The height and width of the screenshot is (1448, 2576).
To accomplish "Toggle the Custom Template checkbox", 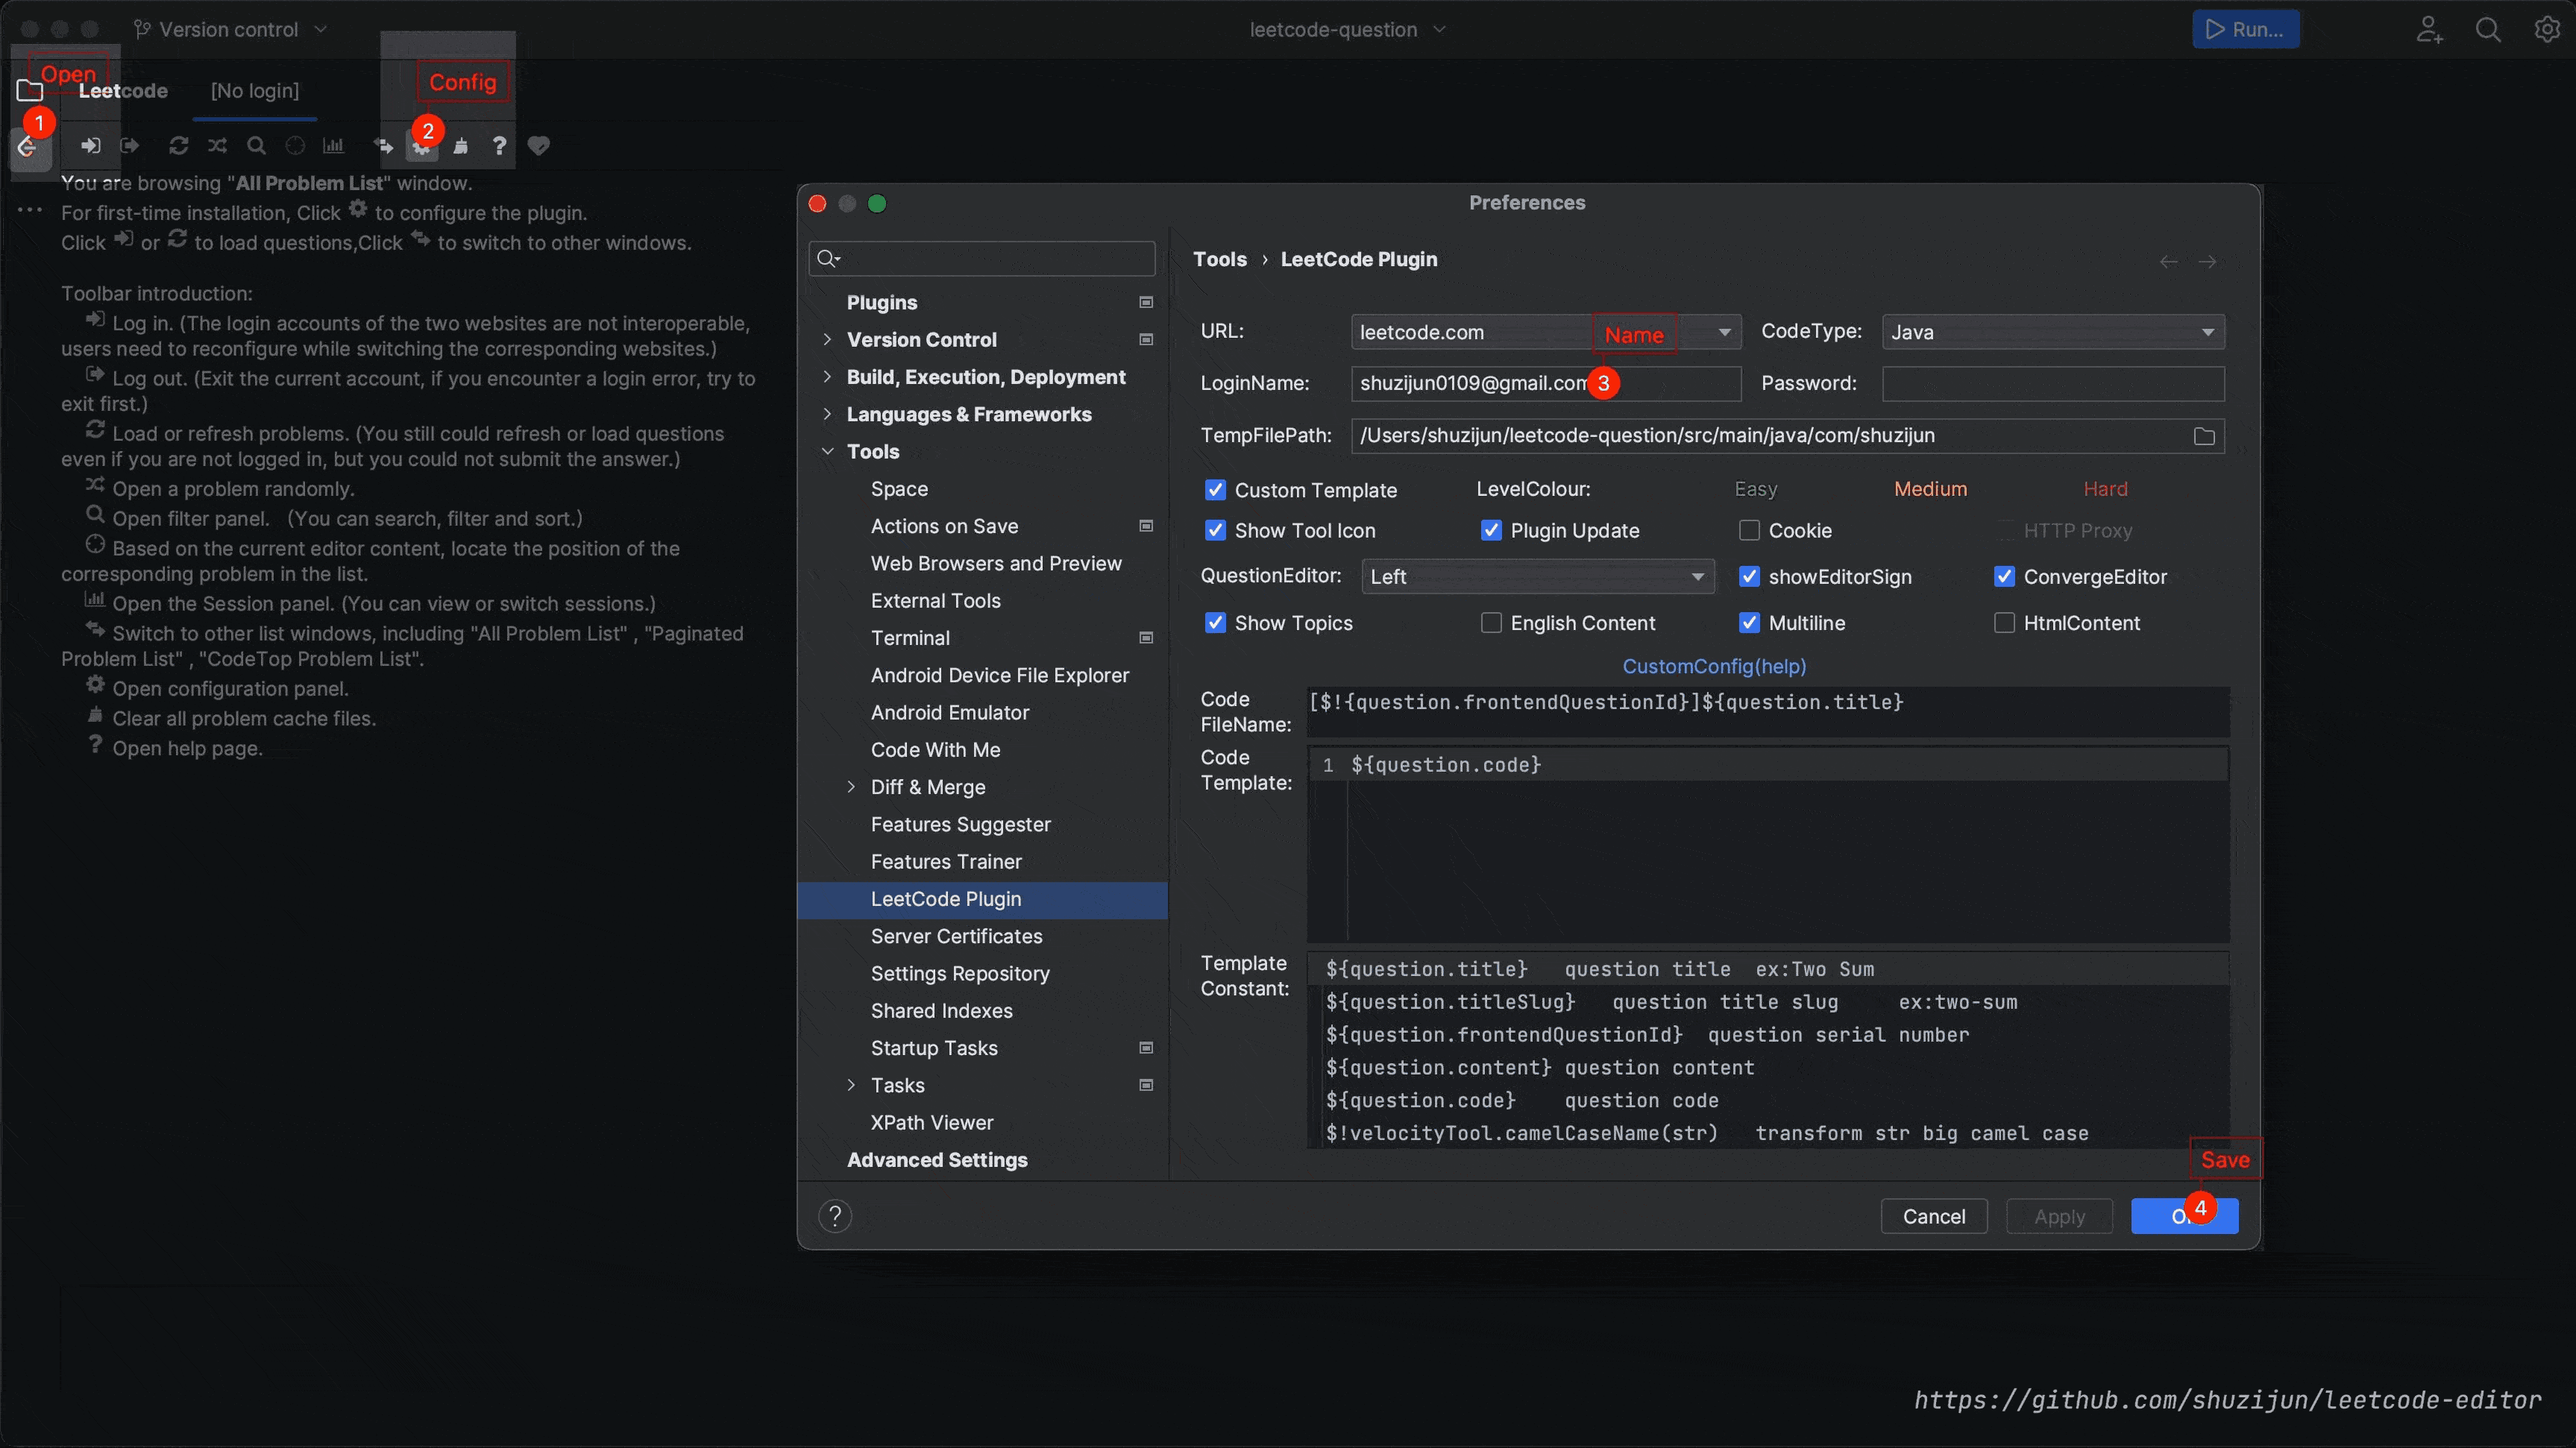I will tap(1213, 490).
